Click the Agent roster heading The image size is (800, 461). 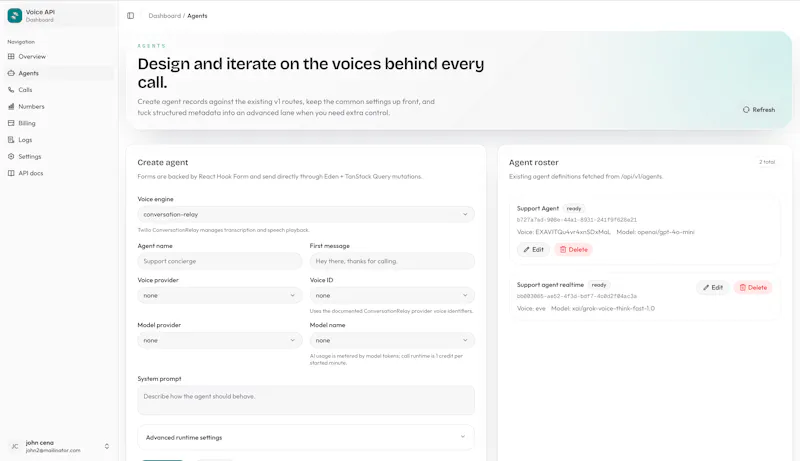coord(534,163)
